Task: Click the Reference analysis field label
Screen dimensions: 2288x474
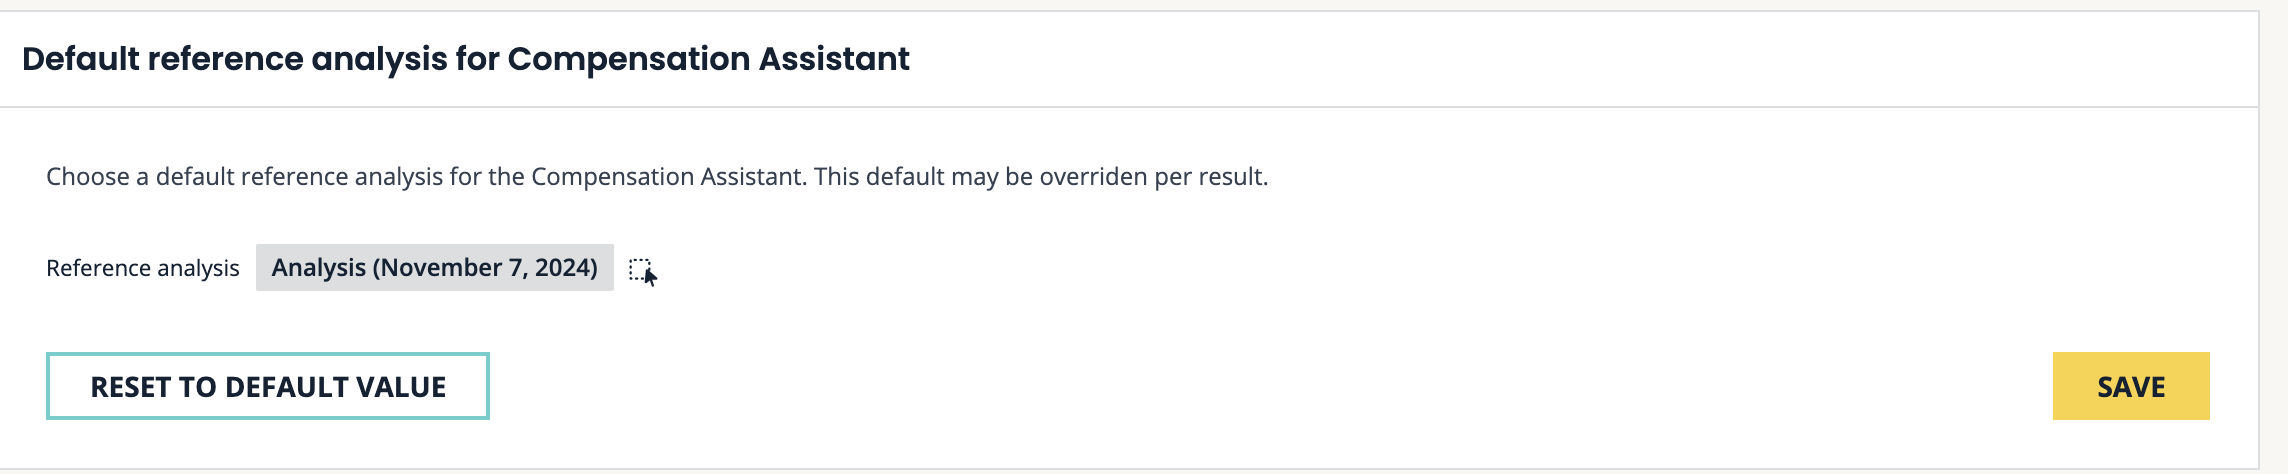Action: pos(143,268)
